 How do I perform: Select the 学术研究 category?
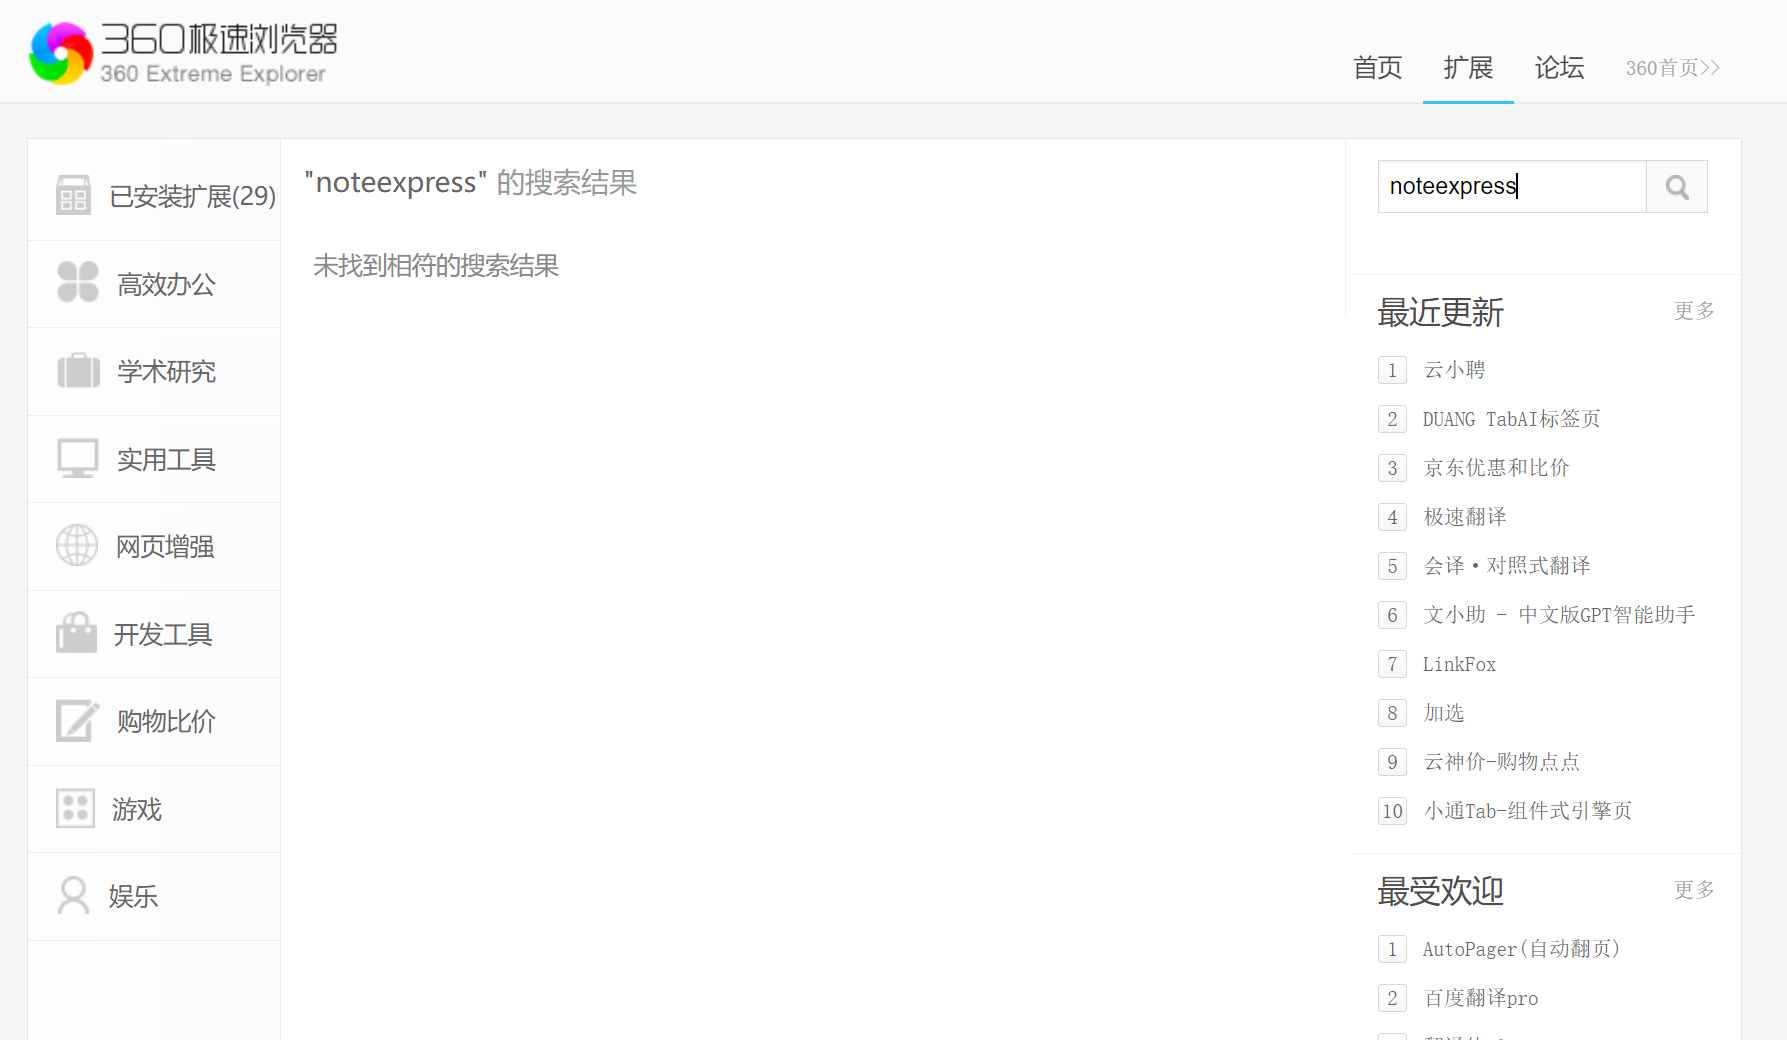[154, 371]
